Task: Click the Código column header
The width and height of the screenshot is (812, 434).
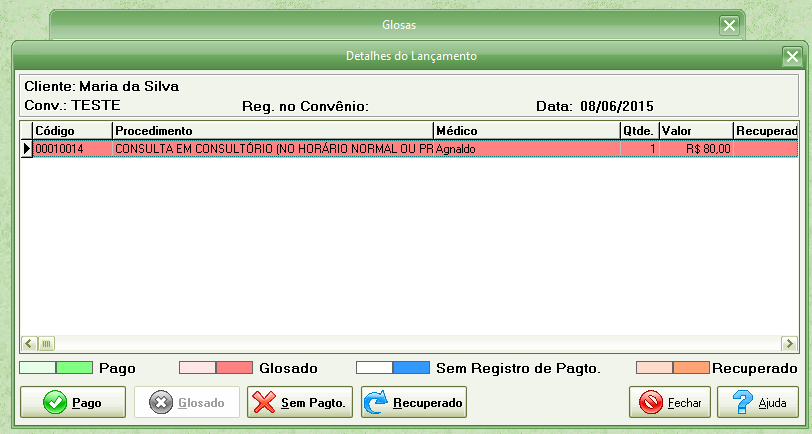Action: tap(72, 131)
